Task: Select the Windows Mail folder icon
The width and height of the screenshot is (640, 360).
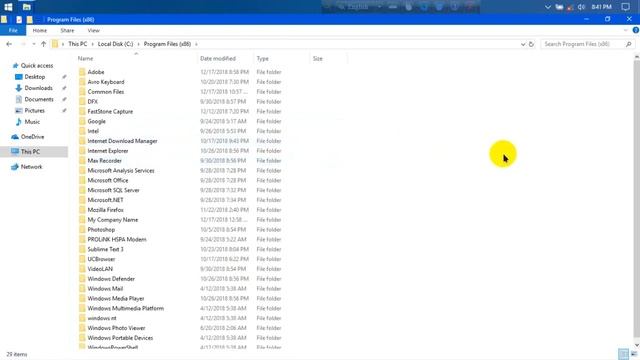Action: [82, 289]
